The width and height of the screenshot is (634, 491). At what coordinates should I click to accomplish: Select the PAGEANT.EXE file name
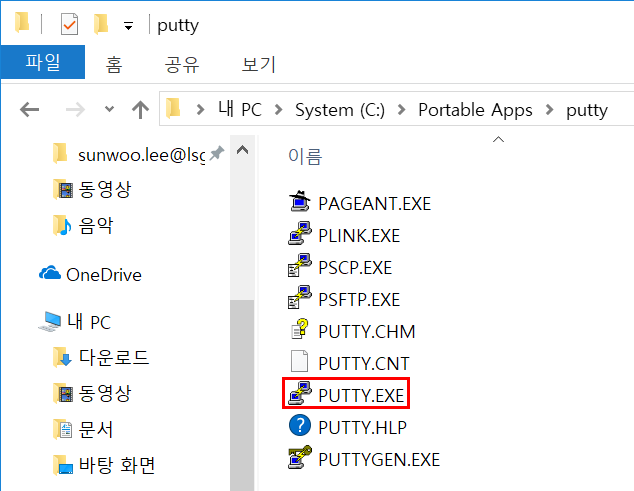pyautogui.click(x=374, y=203)
